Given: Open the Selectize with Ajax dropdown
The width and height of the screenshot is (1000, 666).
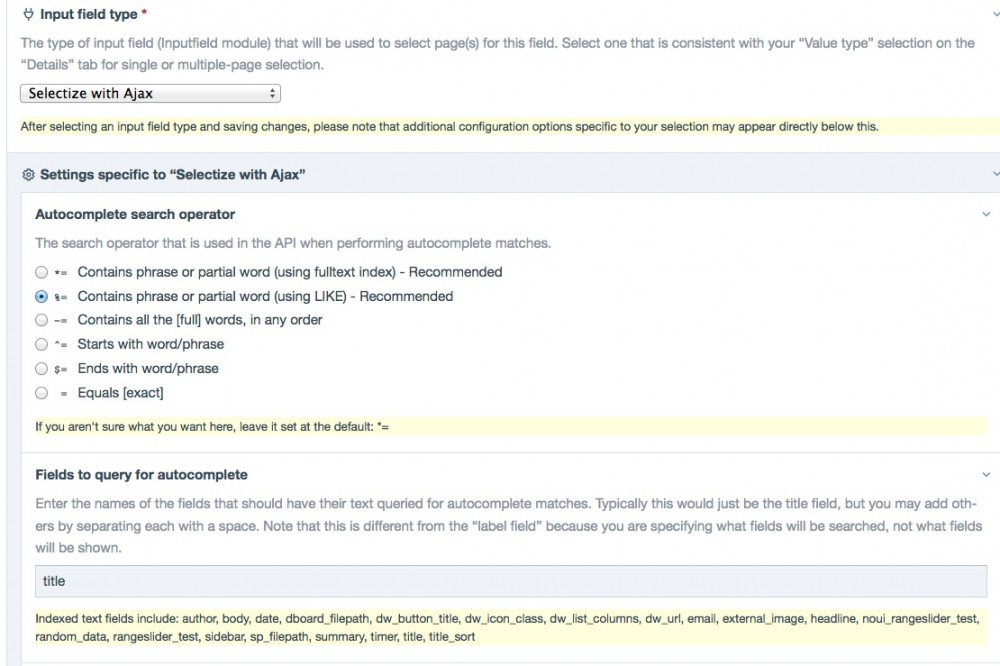Looking at the screenshot, I should coord(150,94).
